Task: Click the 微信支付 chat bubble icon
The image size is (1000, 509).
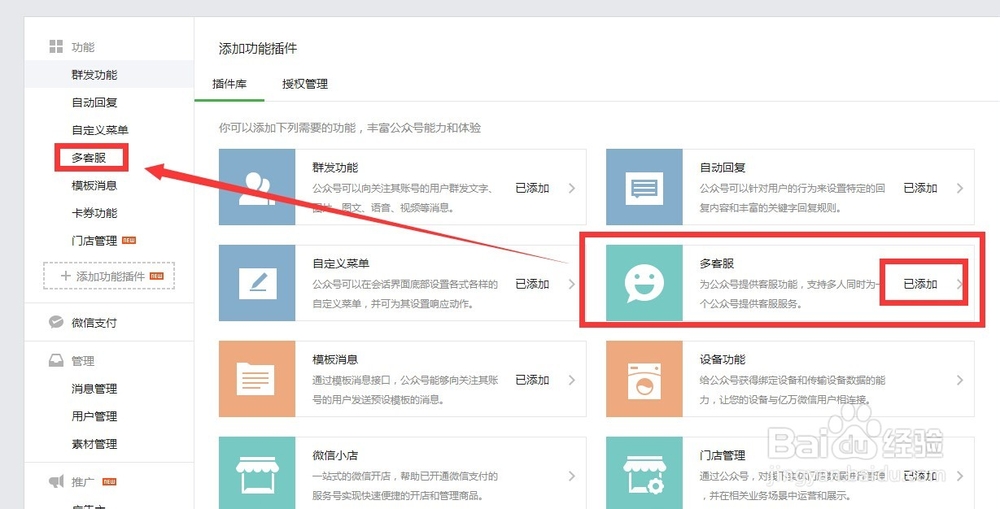Action: pos(56,322)
